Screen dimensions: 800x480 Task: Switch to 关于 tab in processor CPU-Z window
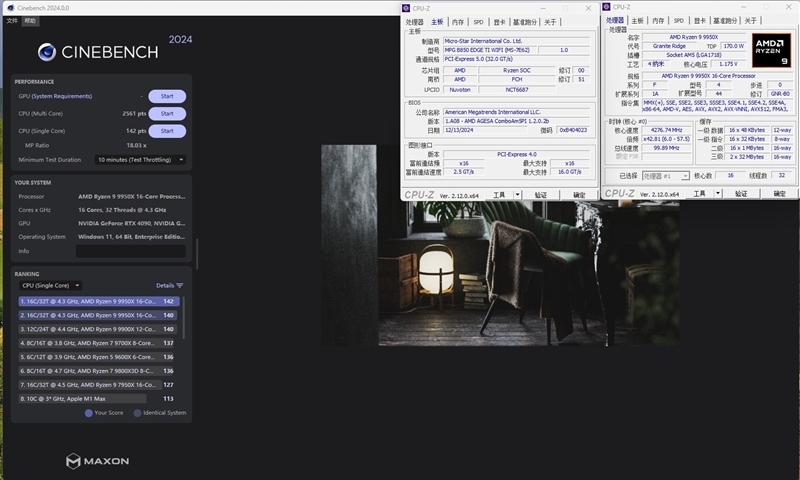(x=751, y=20)
